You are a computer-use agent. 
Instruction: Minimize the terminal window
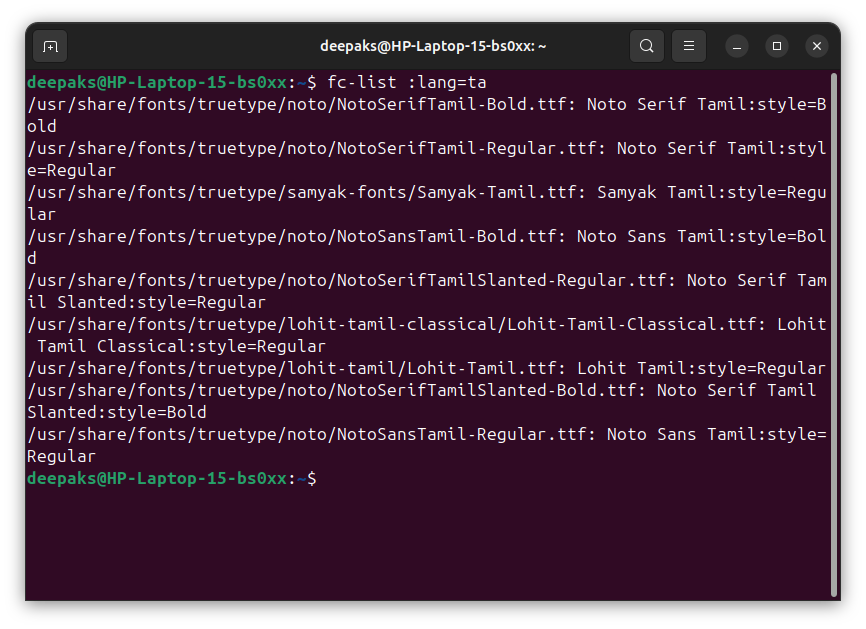(737, 46)
